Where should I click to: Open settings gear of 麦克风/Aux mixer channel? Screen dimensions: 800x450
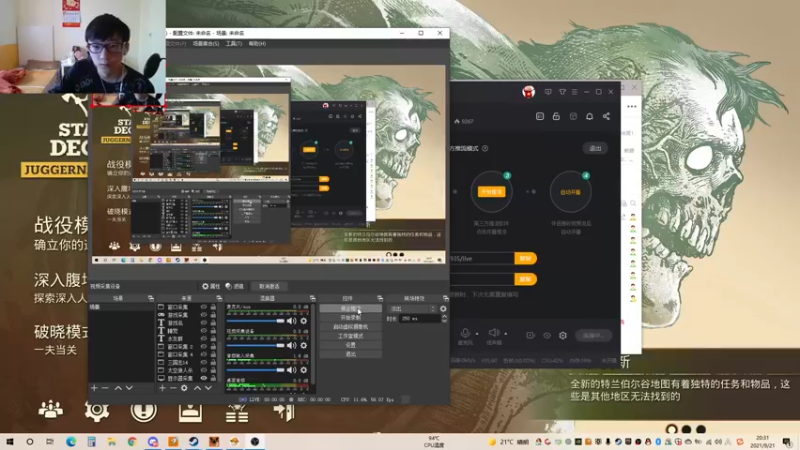(304, 321)
